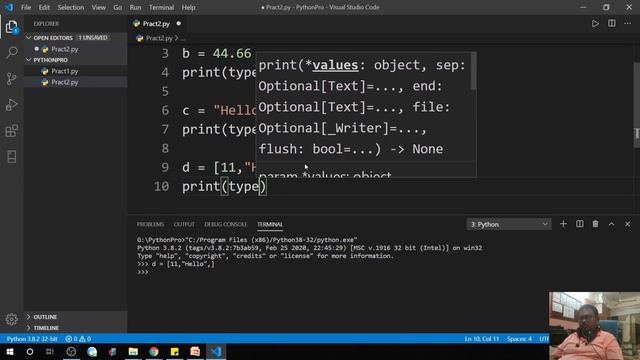Open Sticky Notes on taskbar
The width and height of the screenshot is (640, 360).
175,351
